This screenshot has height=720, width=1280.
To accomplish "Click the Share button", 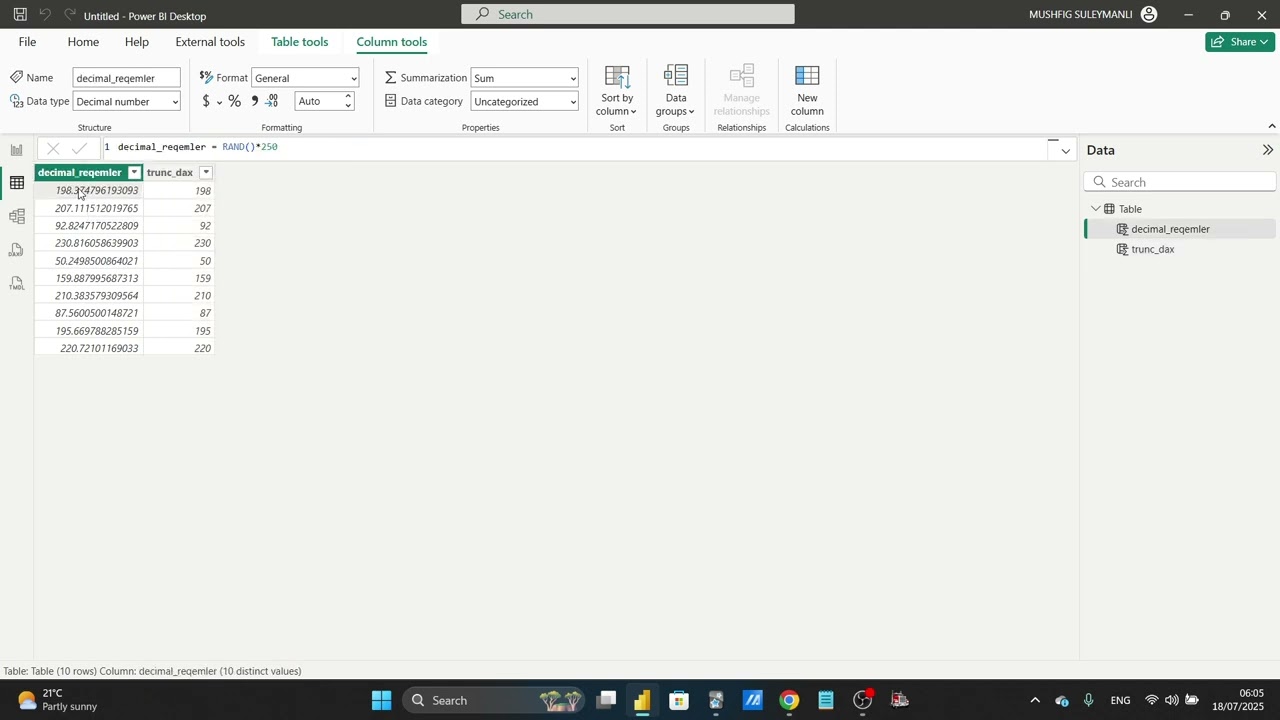I will (x=1240, y=42).
